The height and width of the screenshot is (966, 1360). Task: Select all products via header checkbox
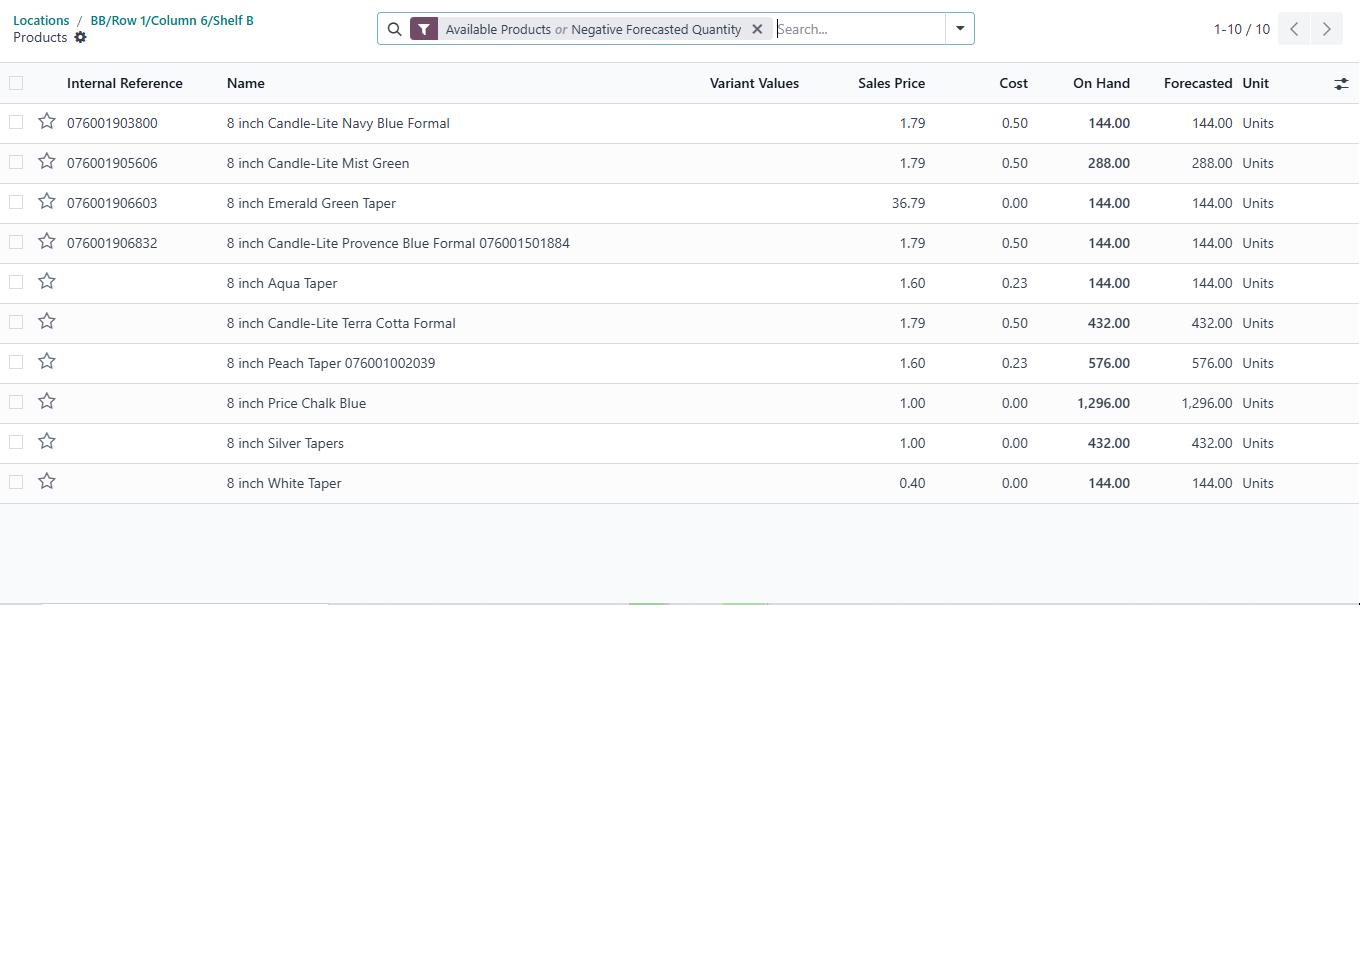pos(15,83)
